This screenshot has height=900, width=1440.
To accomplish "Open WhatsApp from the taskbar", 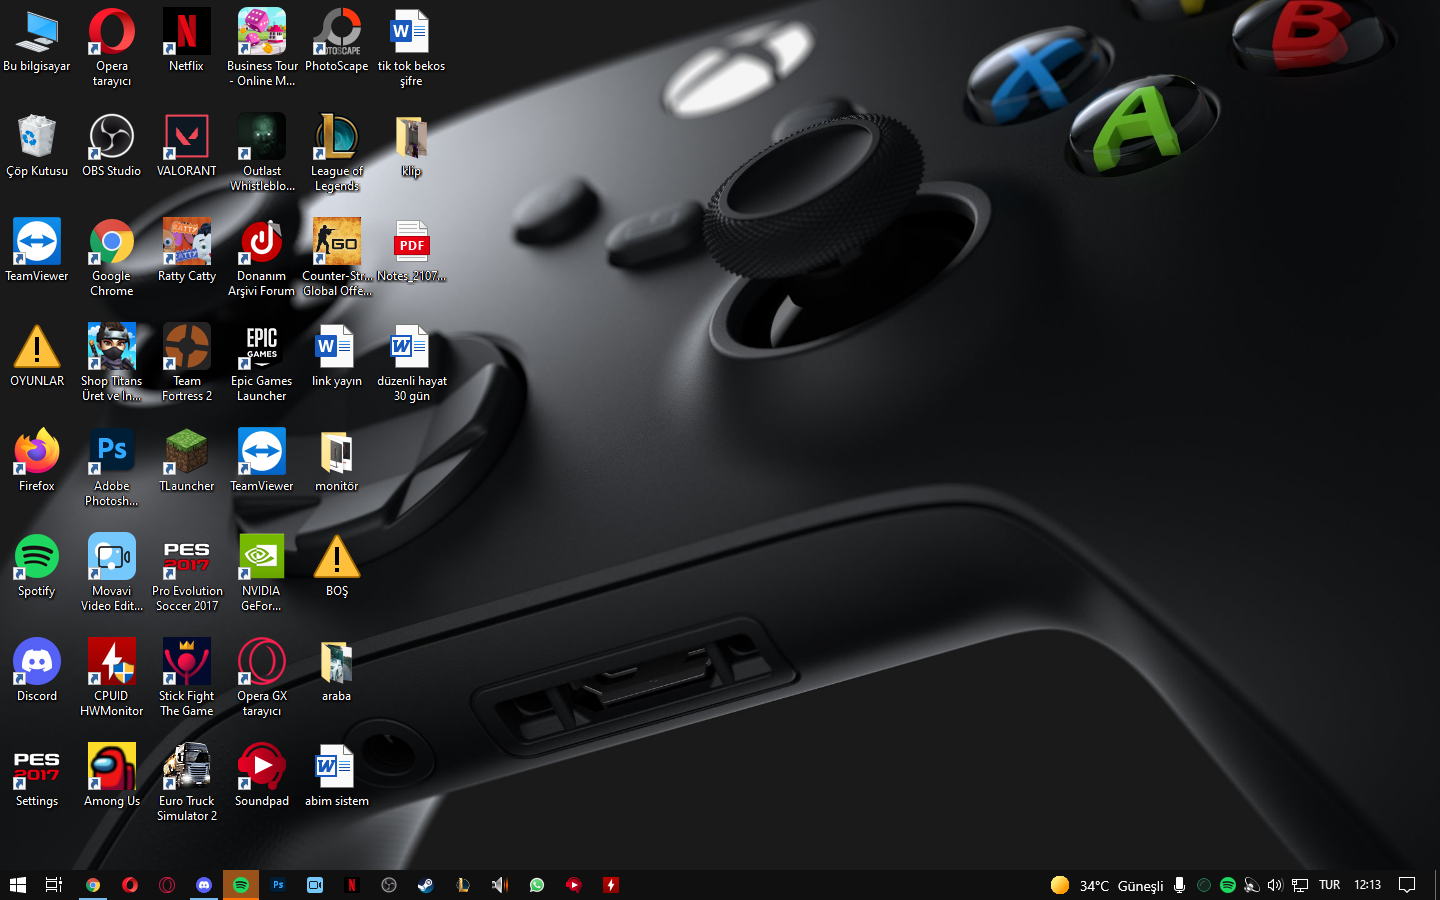I will 537,885.
